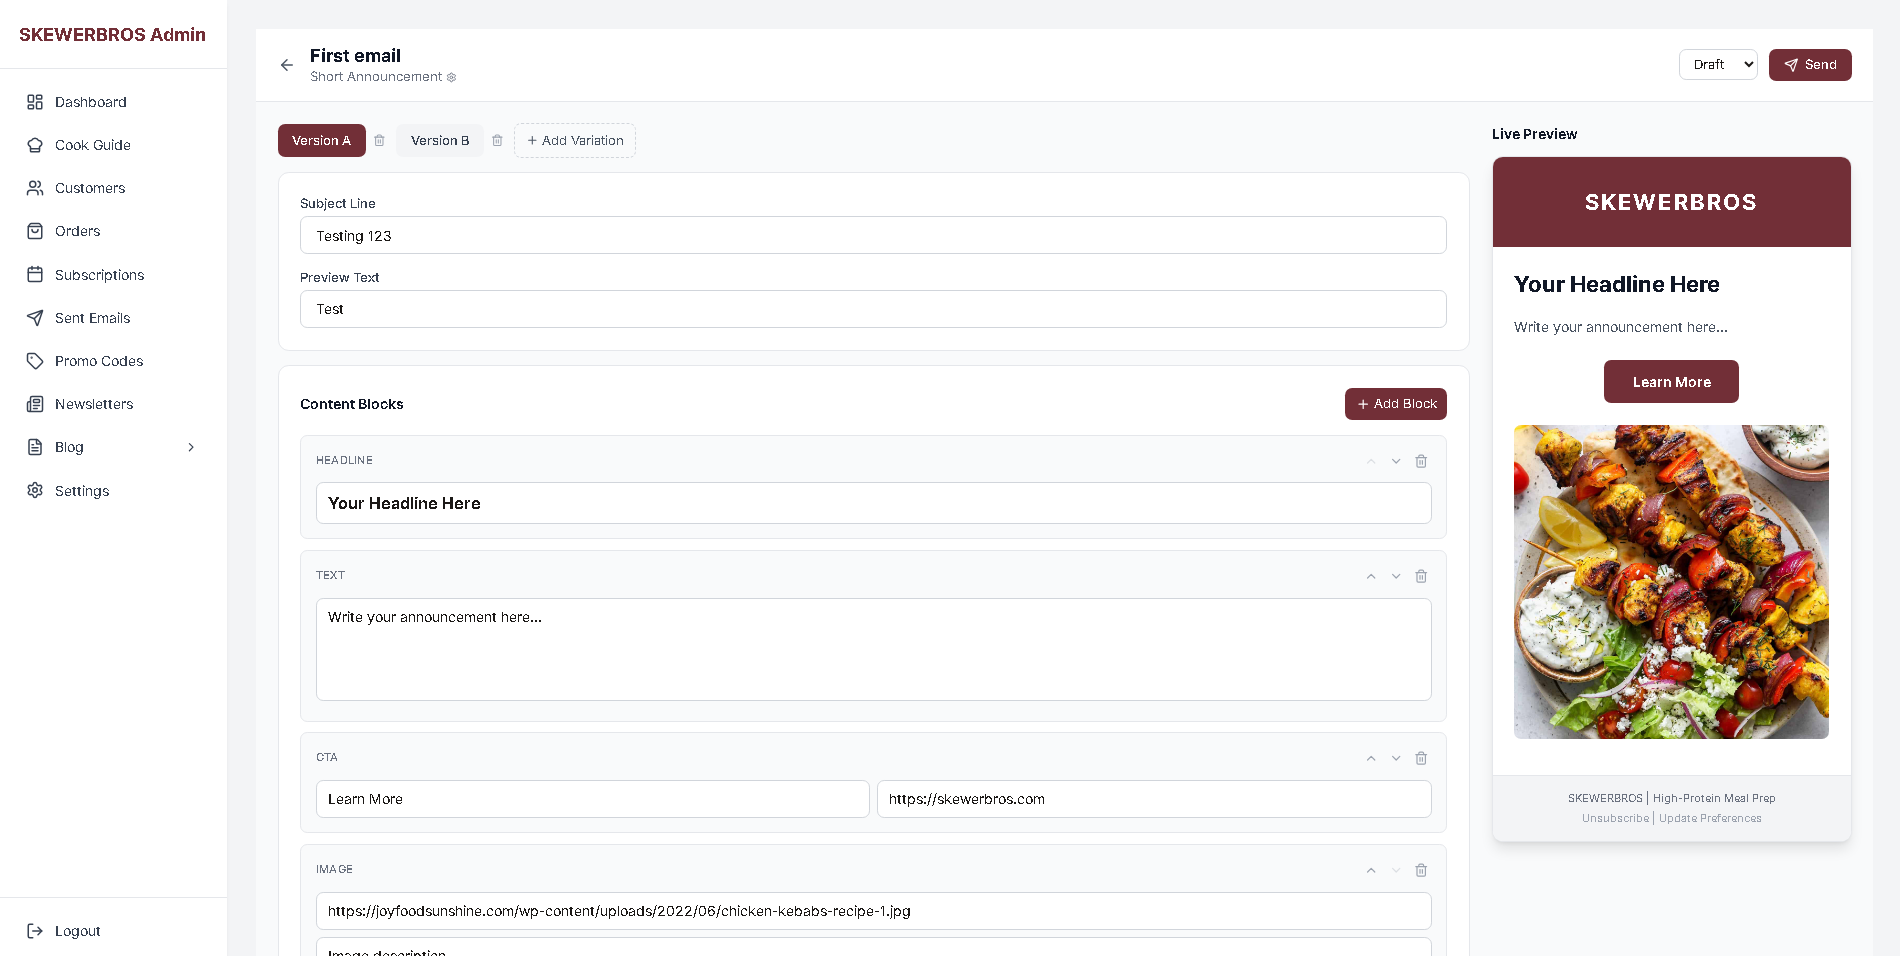Delete the Headline block
The image size is (1900, 956).
(x=1421, y=461)
